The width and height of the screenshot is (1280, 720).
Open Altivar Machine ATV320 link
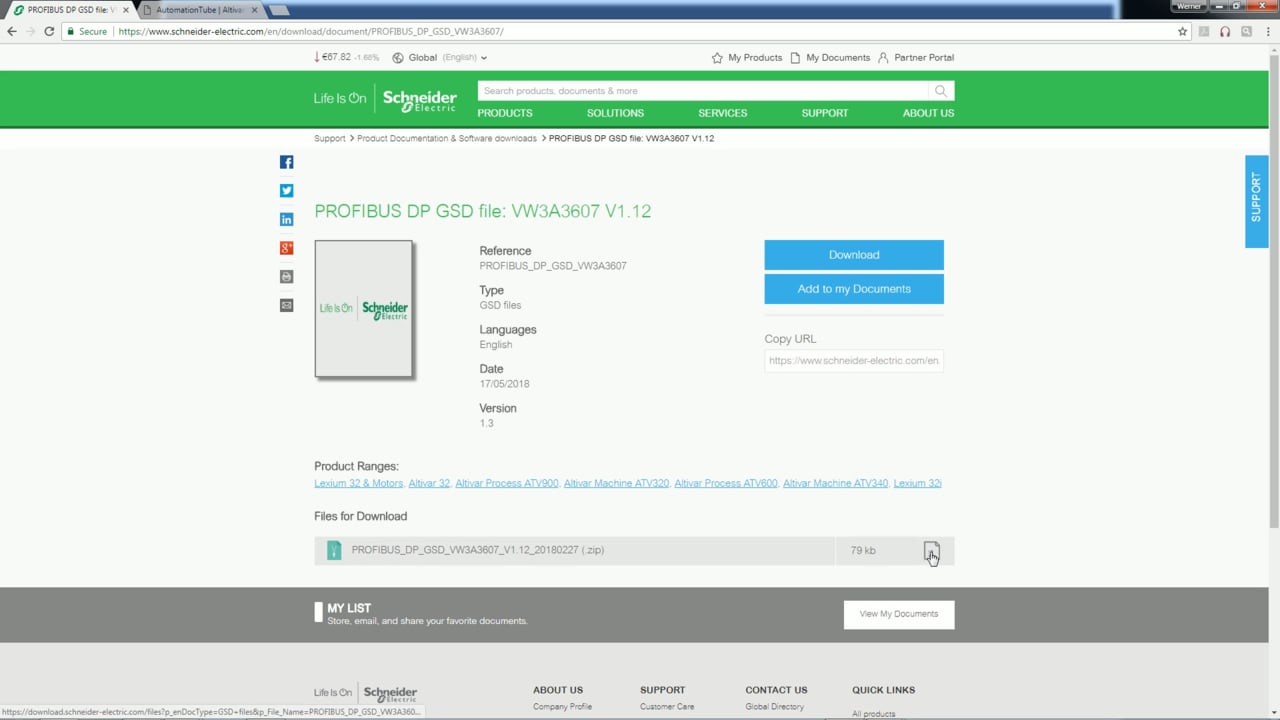(616, 483)
